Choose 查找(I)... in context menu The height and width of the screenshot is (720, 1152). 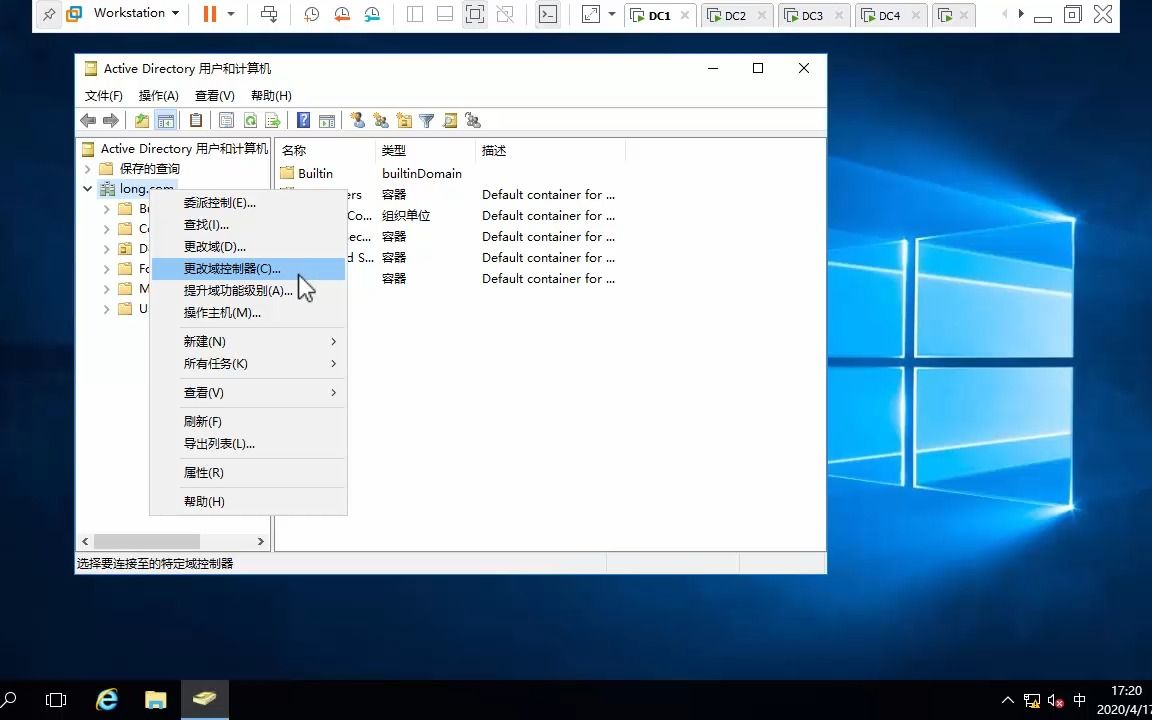pyautogui.click(x=249, y=225)
